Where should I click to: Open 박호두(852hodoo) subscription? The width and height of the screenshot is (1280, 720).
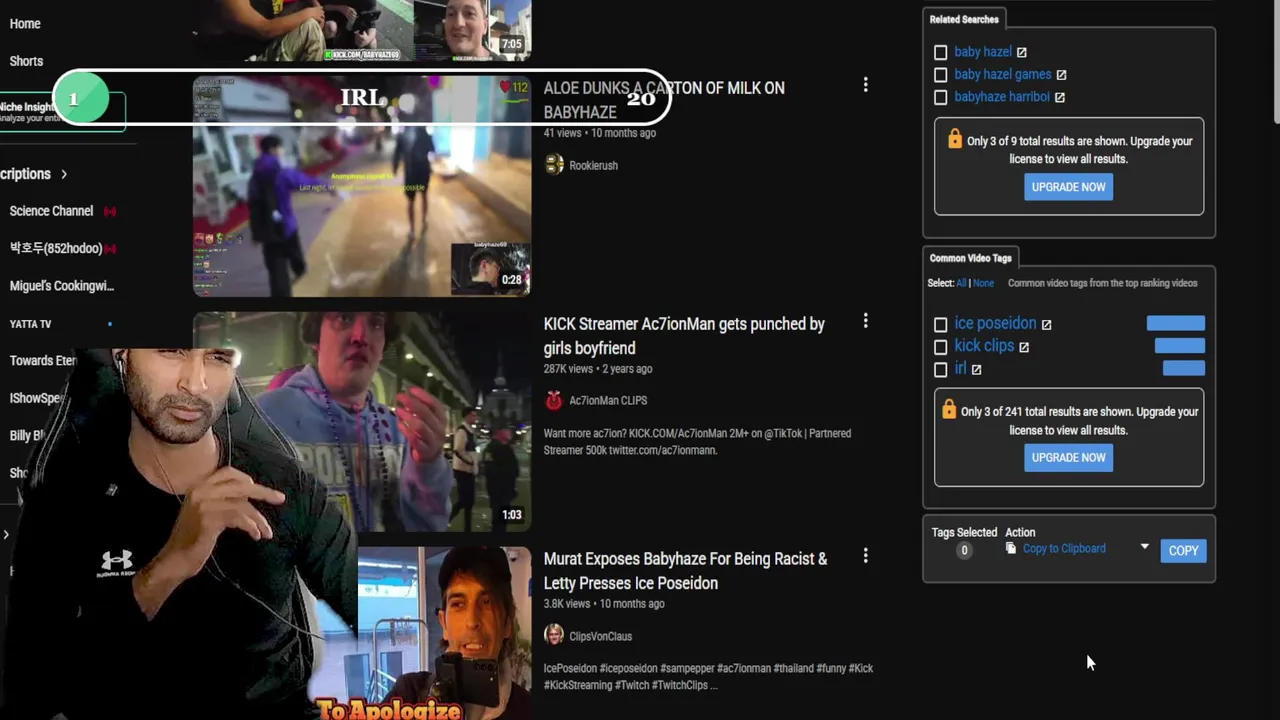pos(56,248)
